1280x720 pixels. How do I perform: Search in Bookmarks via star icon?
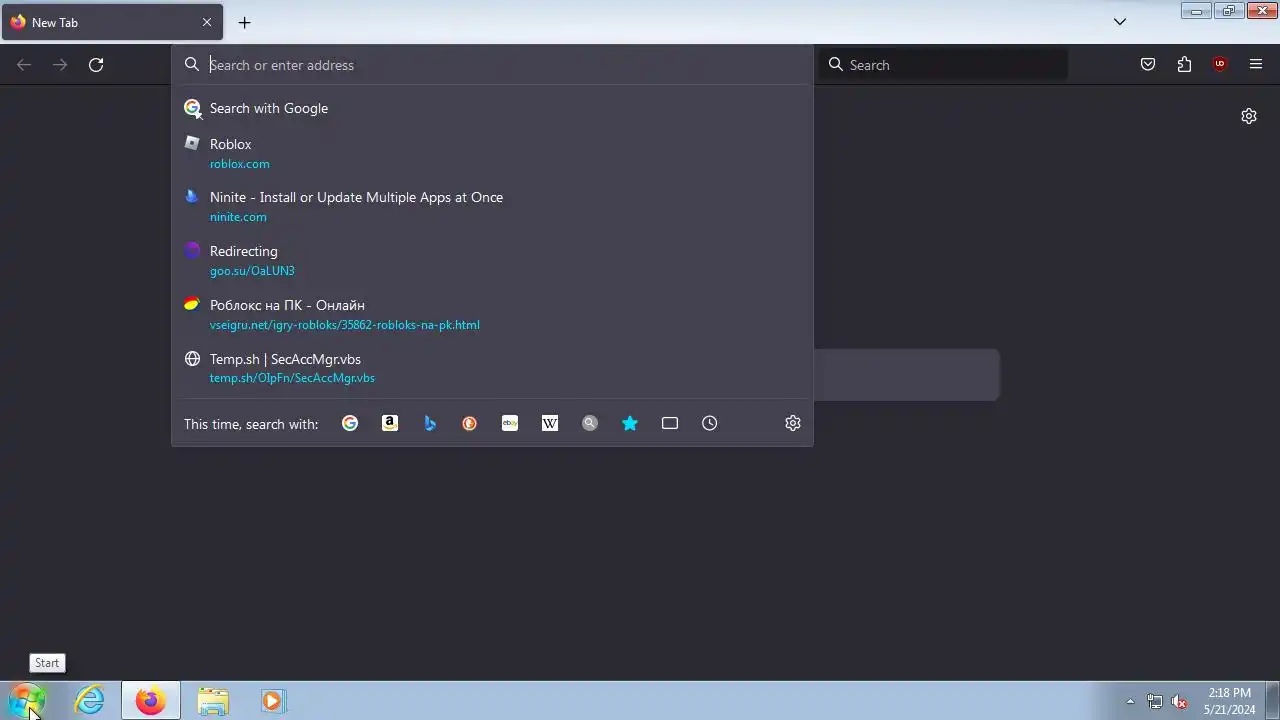coord(630,423)
